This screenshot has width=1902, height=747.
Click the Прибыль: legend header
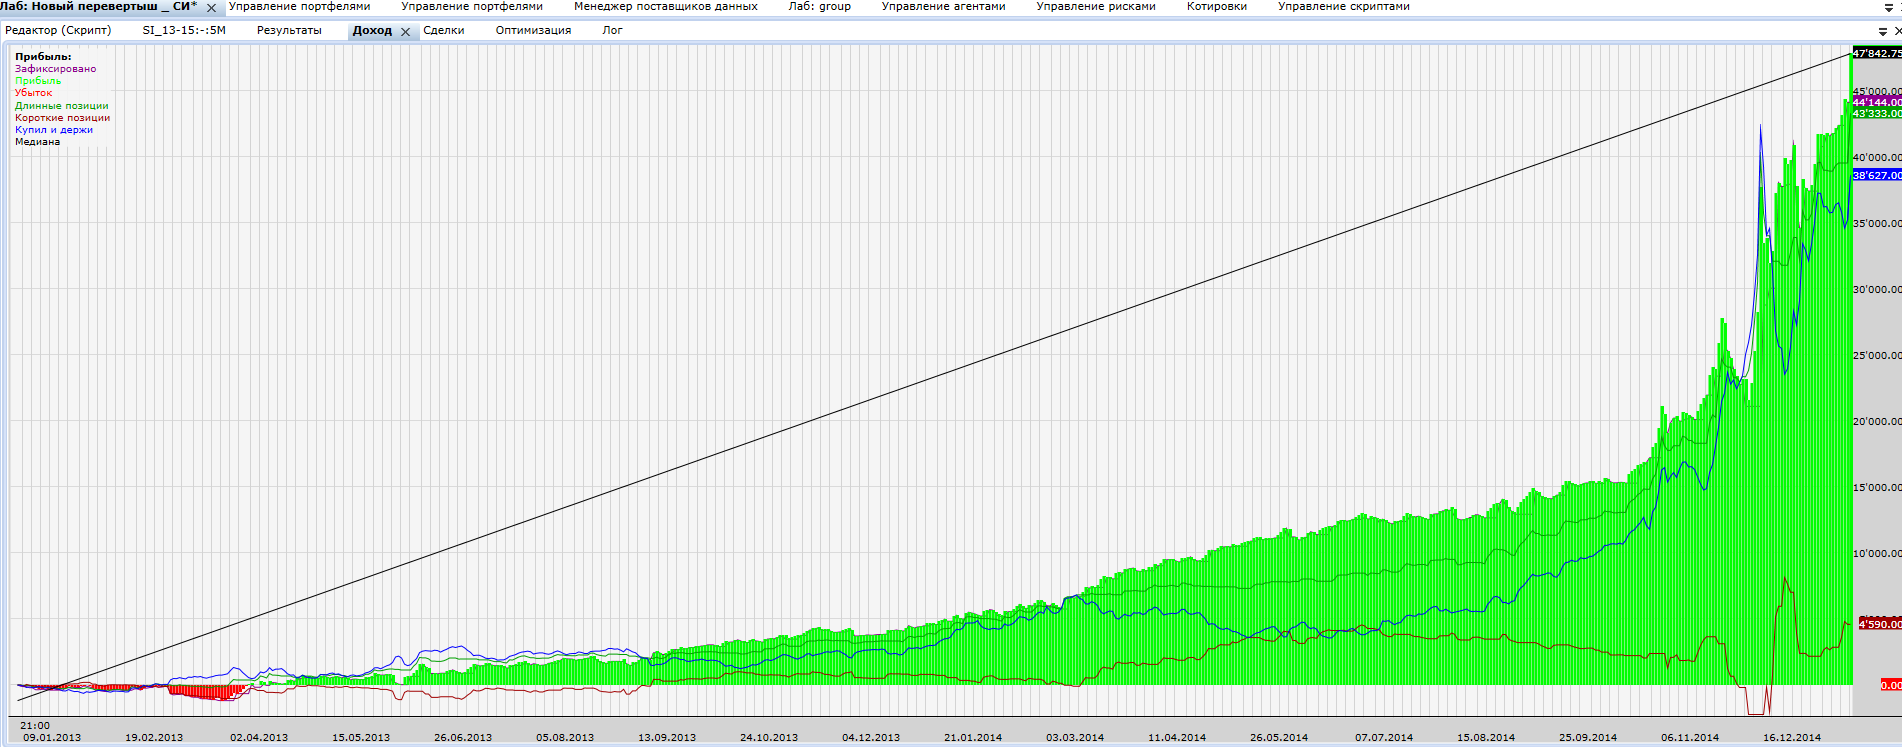(43, 57)
